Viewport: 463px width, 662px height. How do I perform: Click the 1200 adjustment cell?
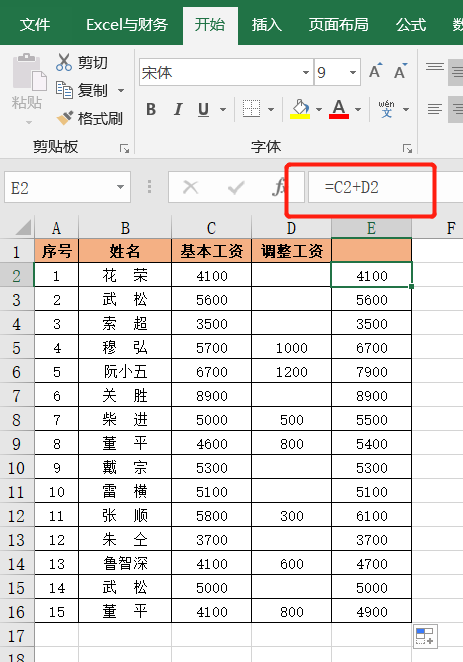pyautogui.click(x=291, y=371)
